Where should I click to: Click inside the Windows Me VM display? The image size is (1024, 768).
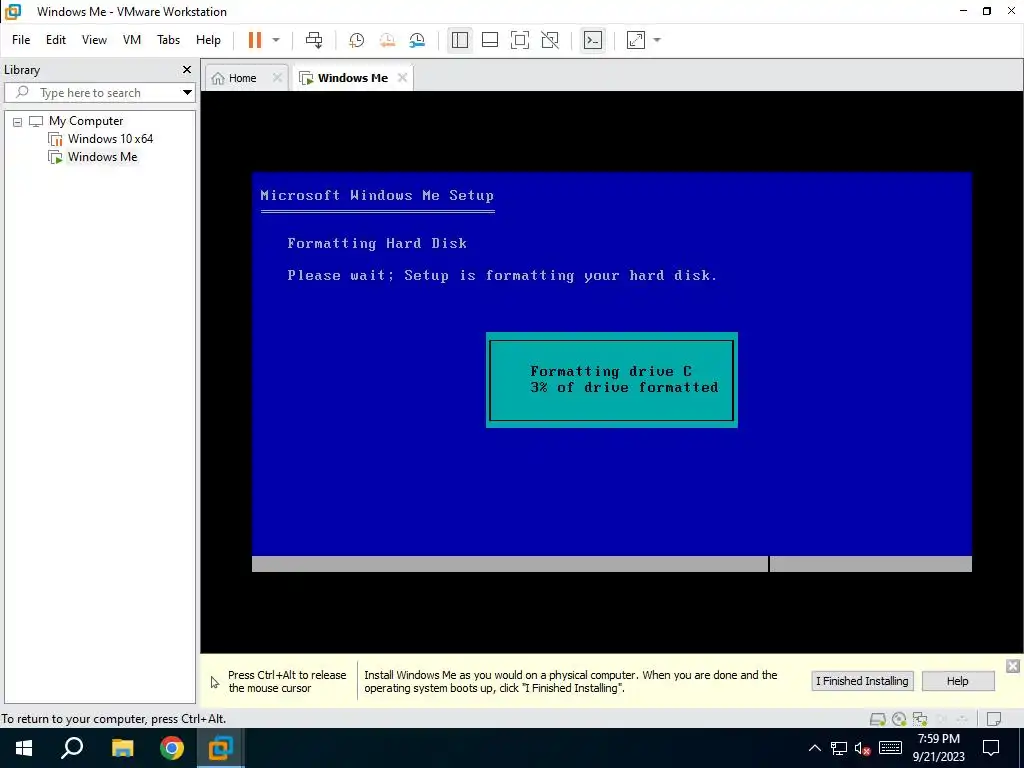pos(612,372)
